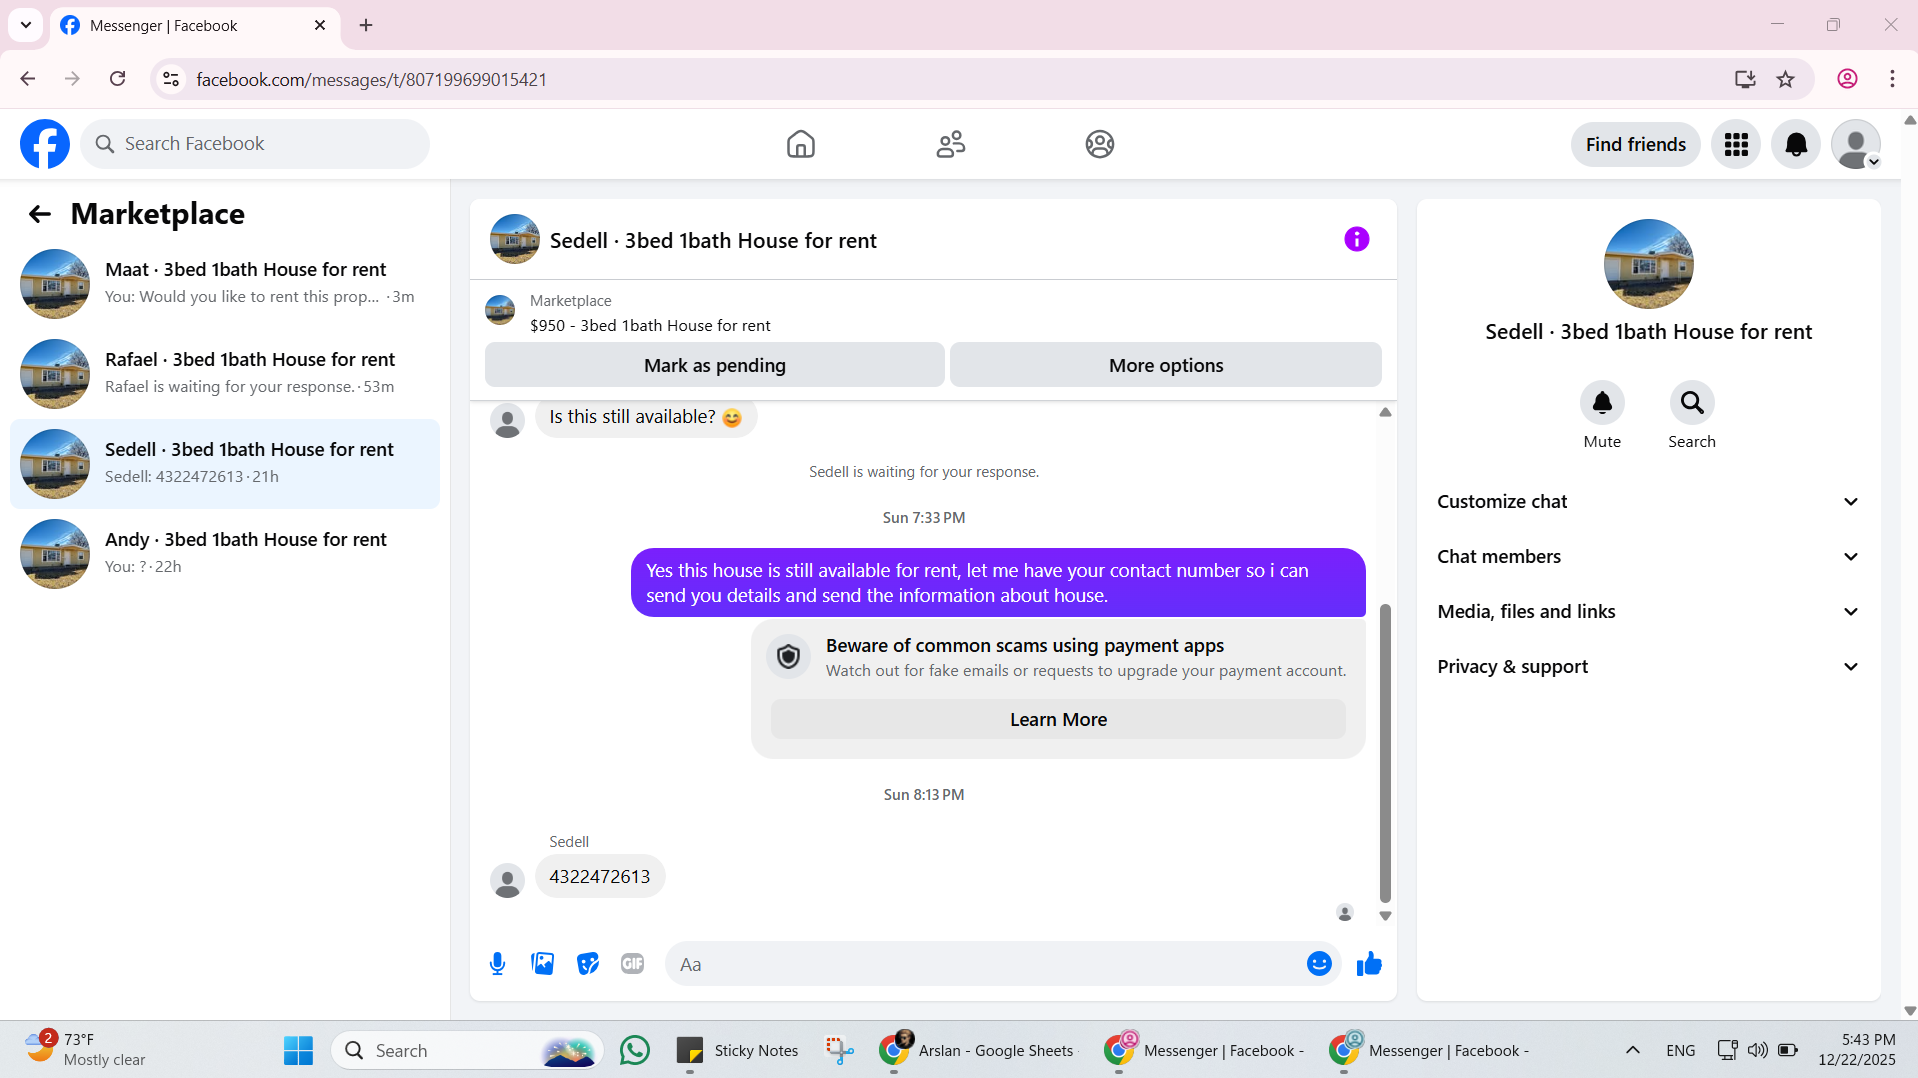Image resolution: width=1918 pixels, height=1078 pixels.
Task: Open the $950 Marketplace listing link
Action: (650, 326)
